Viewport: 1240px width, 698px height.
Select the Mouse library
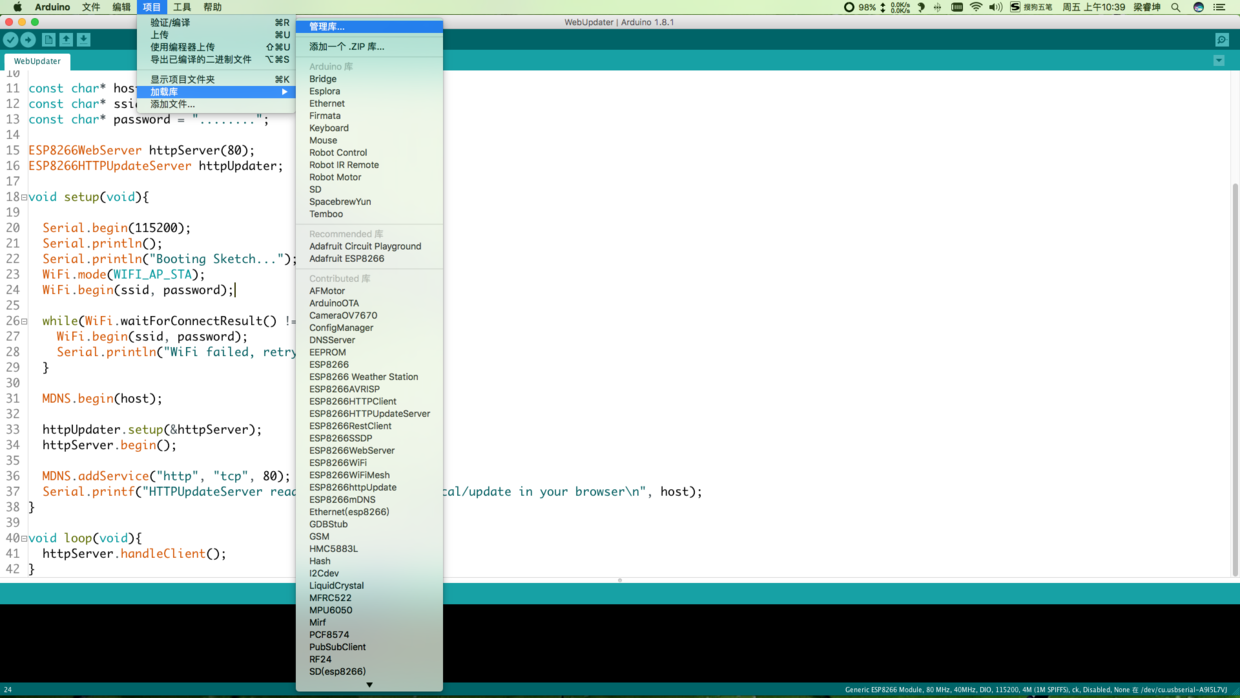369,140
